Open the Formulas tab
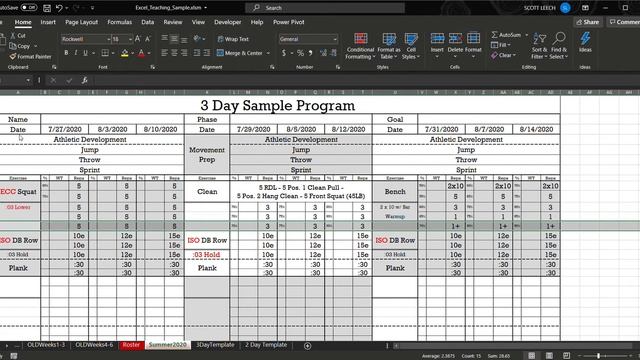The width and height of the screenshot is (640, 360). click(120, 22)
